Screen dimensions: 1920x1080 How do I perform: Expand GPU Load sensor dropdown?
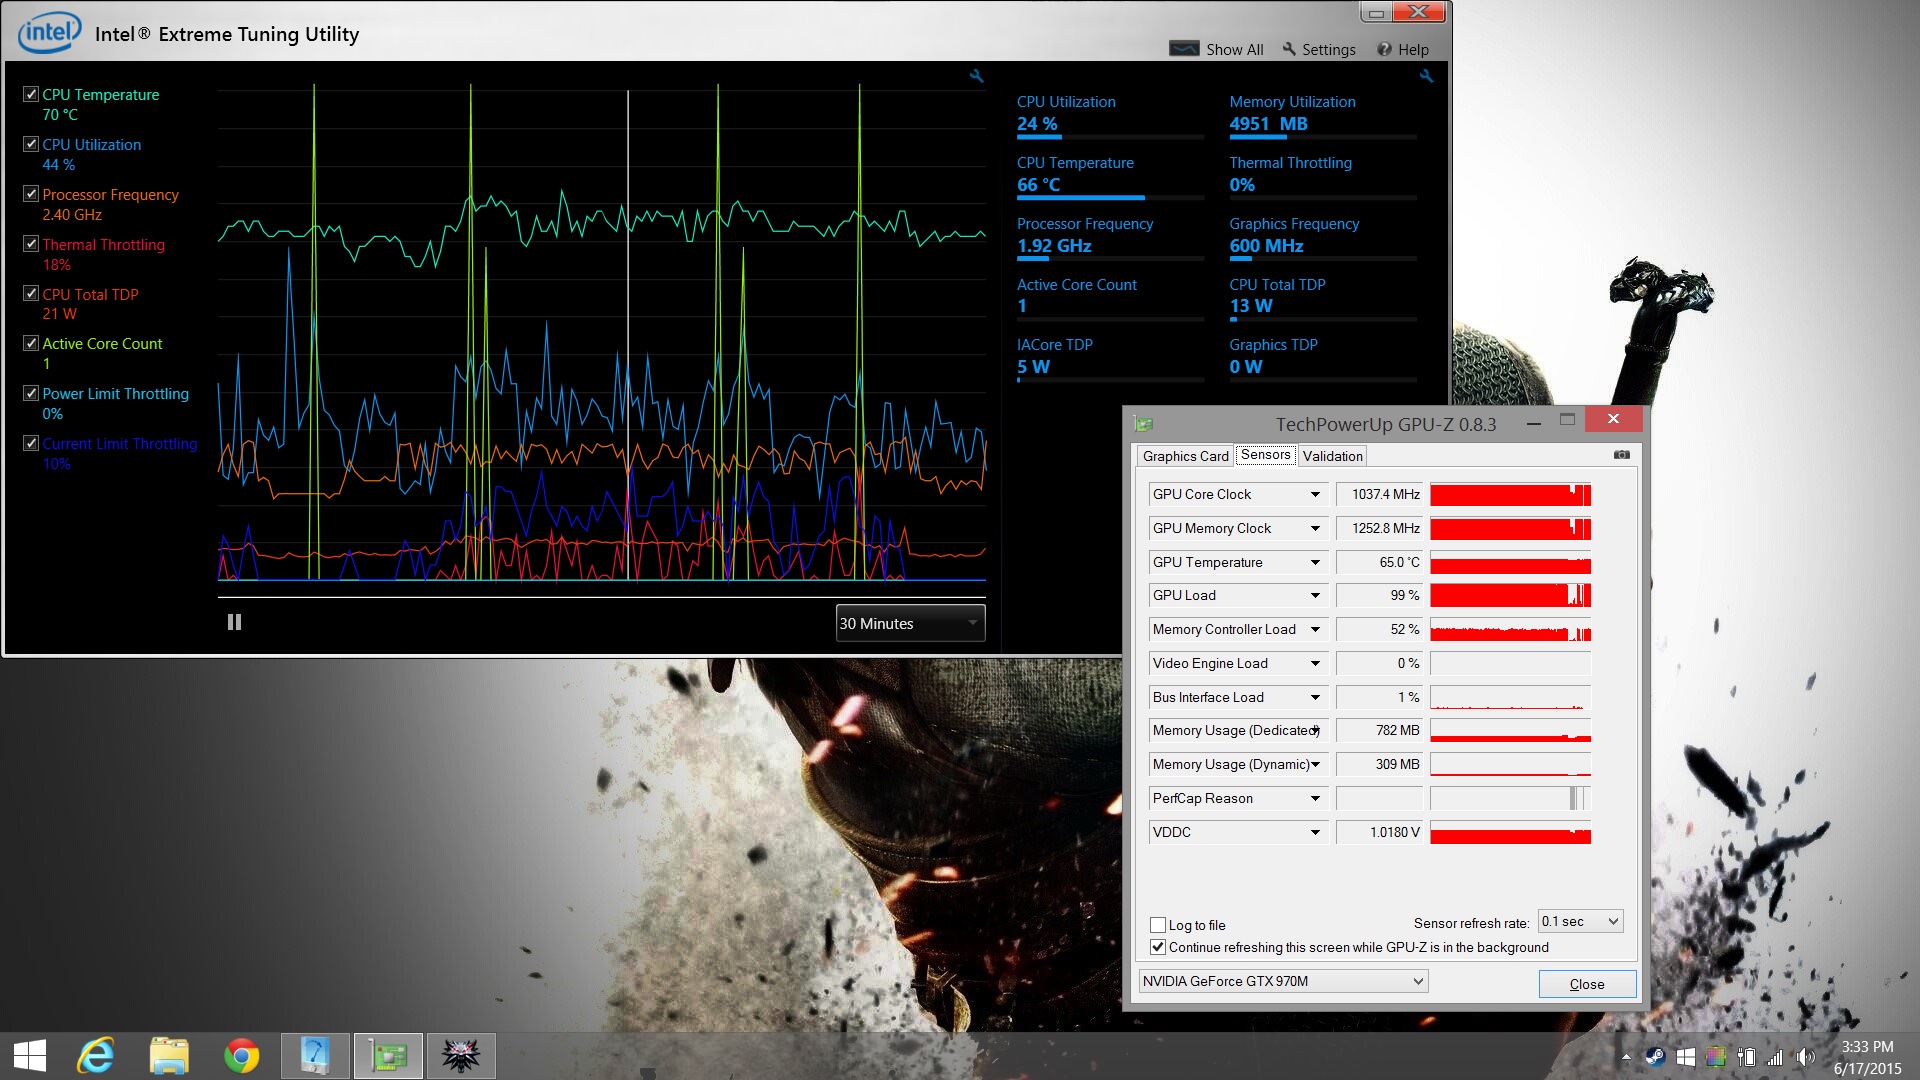pos(1315,595)
